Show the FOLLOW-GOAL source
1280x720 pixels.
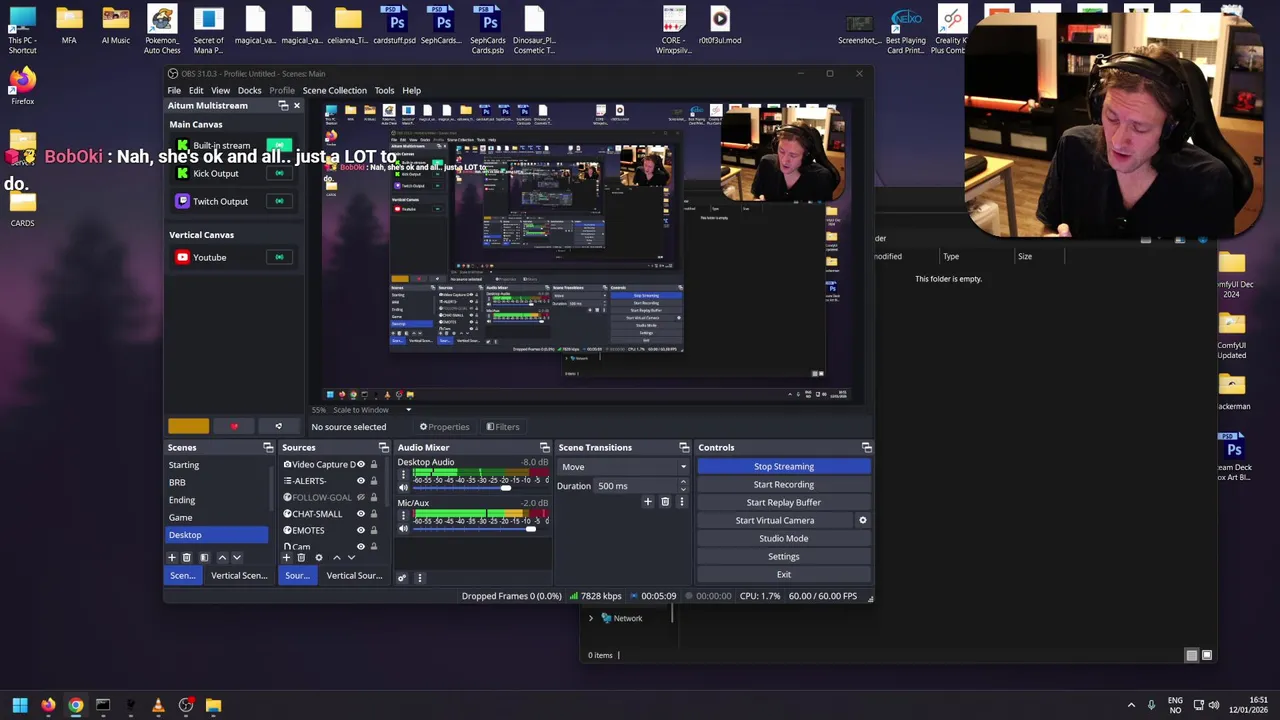[x=361, y=497]
